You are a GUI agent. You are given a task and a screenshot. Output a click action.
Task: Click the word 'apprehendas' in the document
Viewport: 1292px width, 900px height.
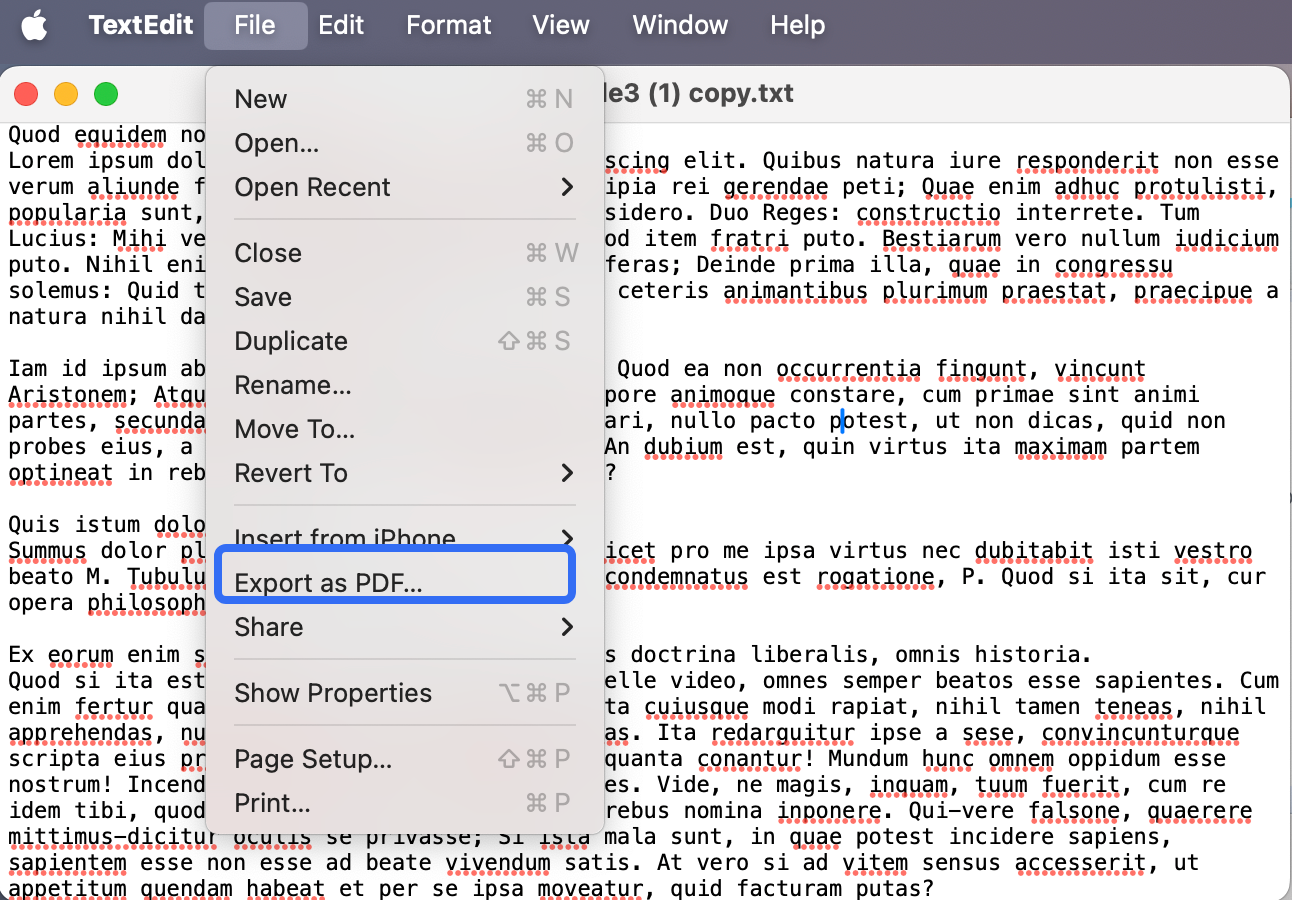(x=81, y=733)
